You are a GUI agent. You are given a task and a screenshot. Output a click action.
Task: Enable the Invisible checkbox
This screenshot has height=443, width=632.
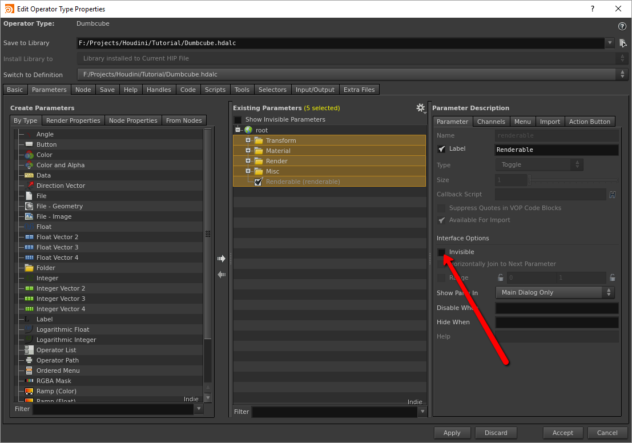coord(441,252)
